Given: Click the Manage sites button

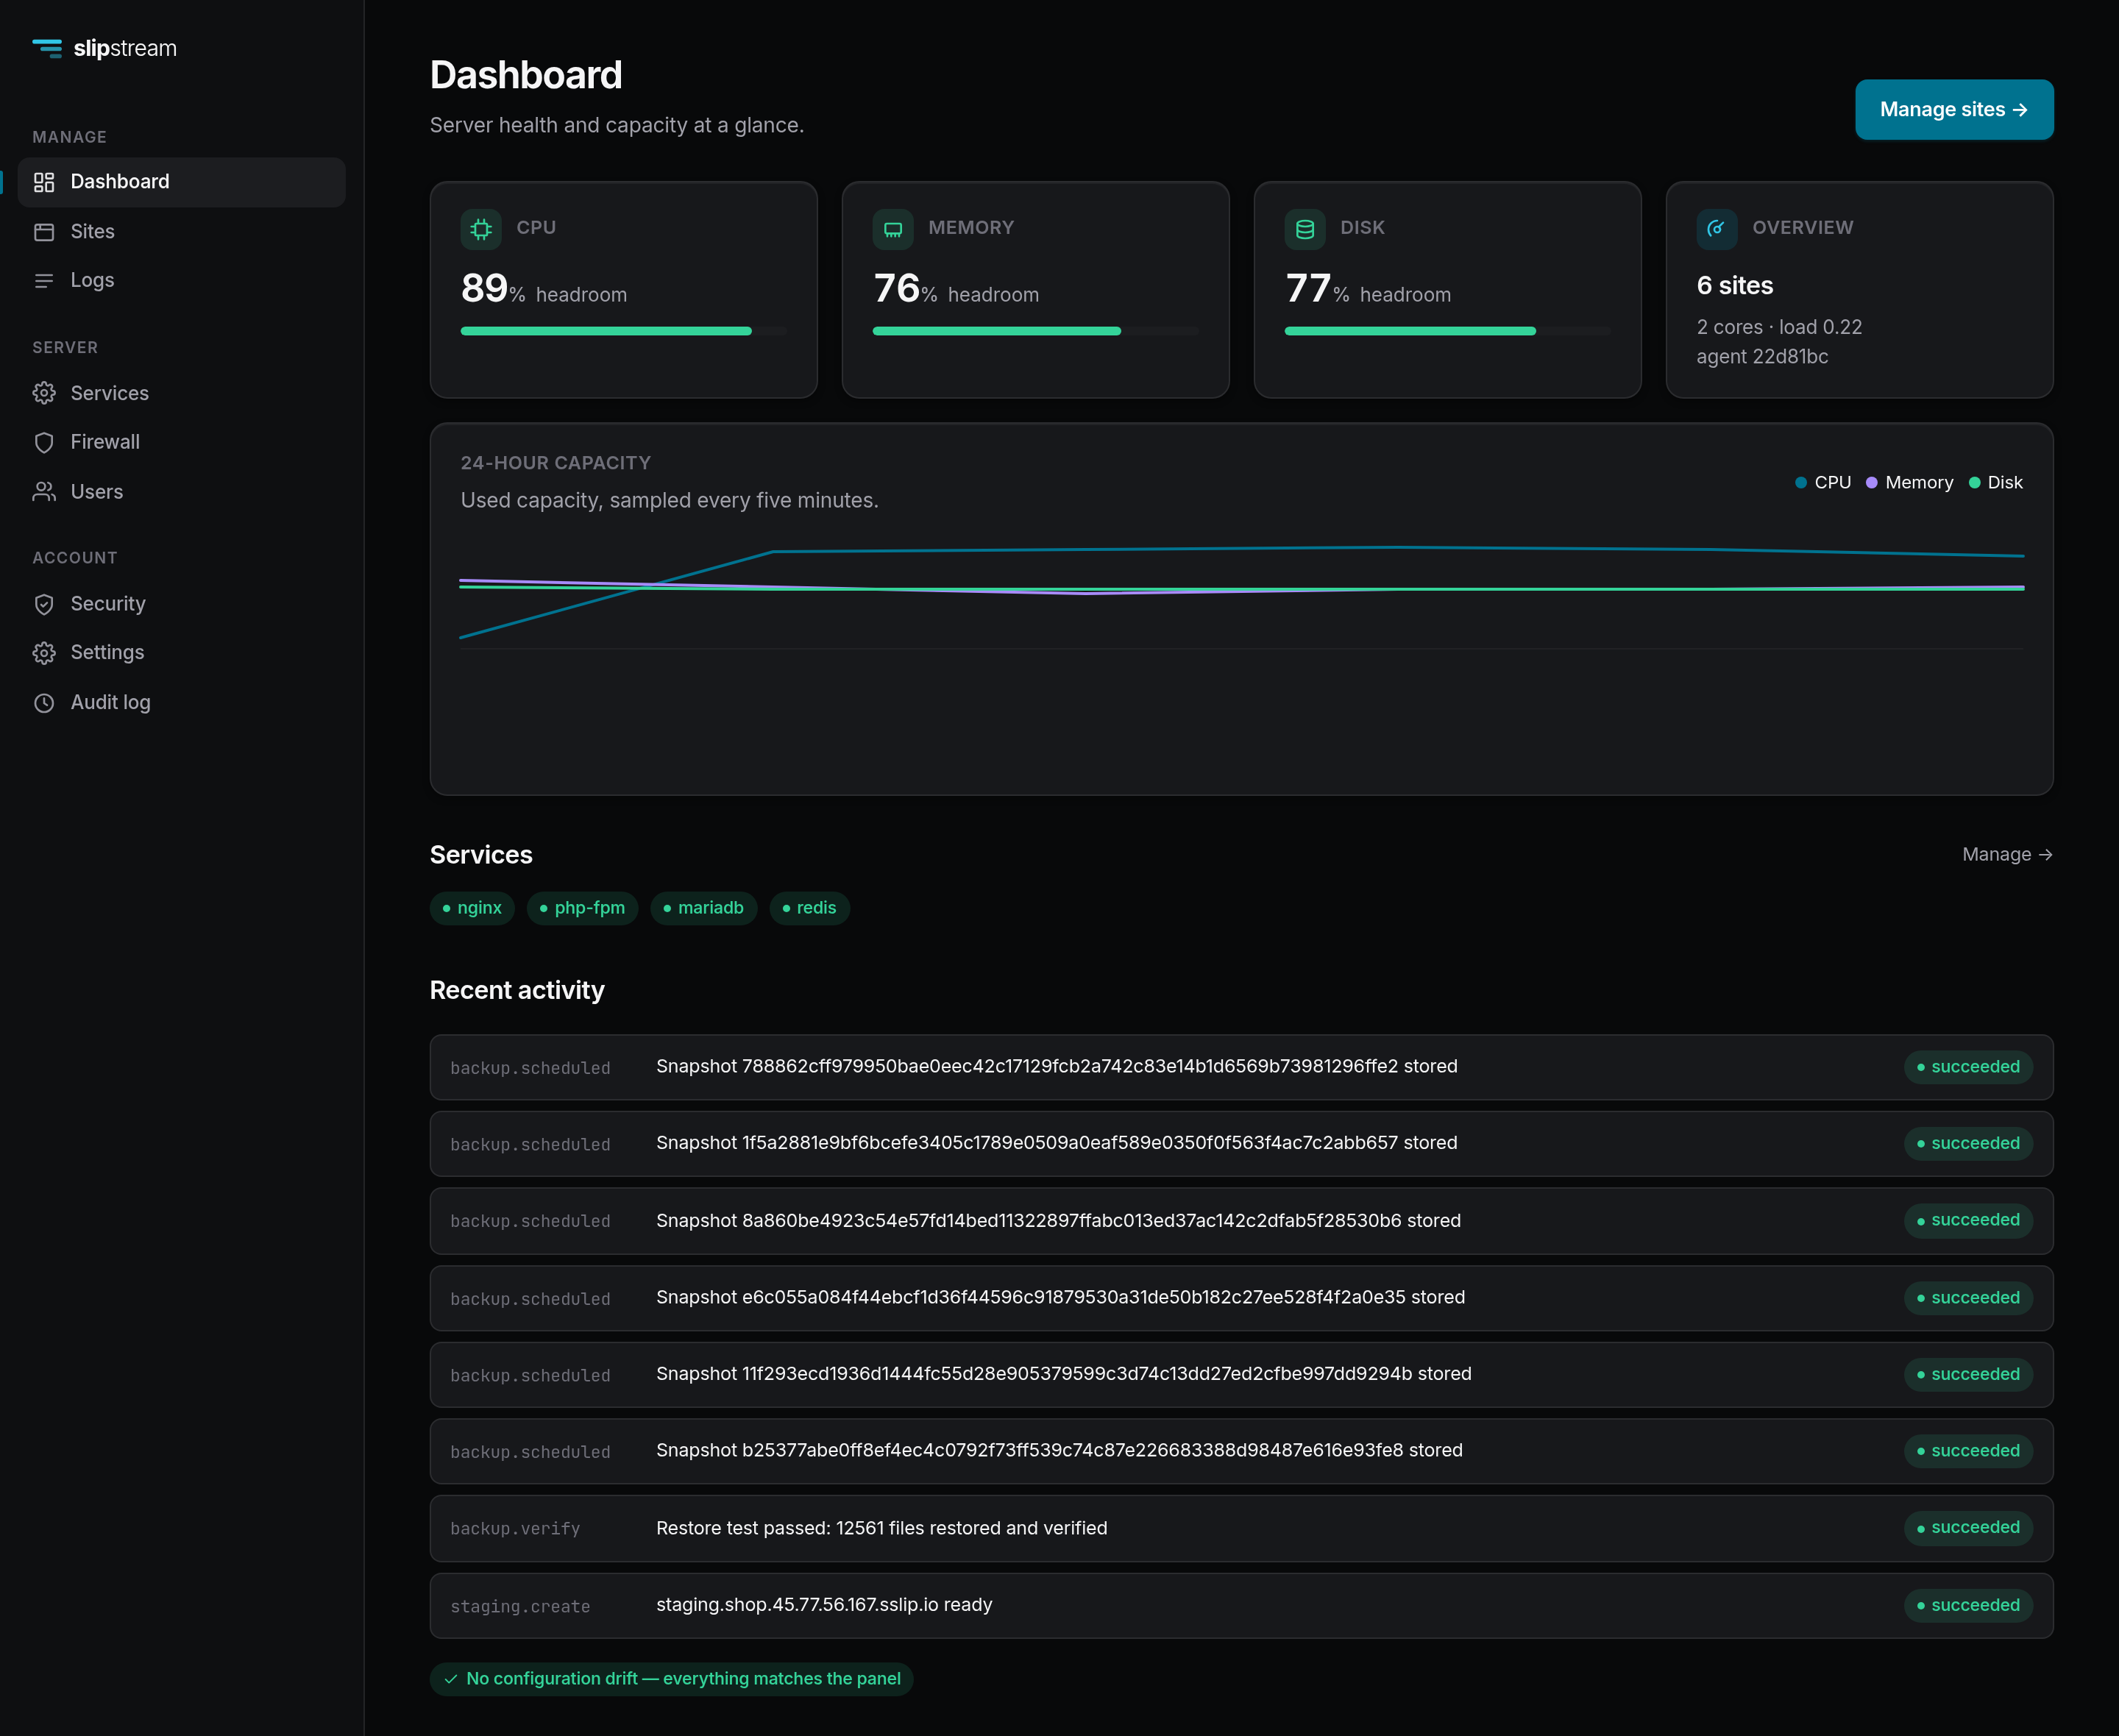Looking at the screenshot, I should [1954, 110].
